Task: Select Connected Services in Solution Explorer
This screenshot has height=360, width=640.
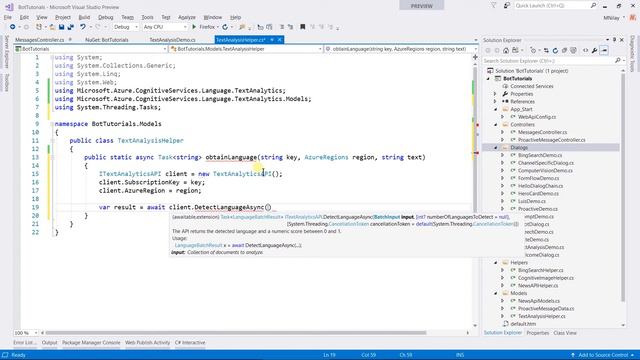Action: coord(531,86)
